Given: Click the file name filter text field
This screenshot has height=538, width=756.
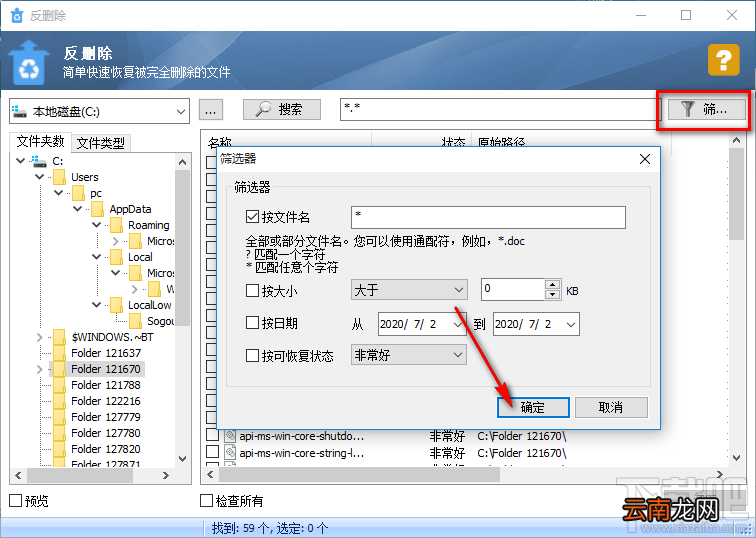Looking at the screenshot, I should 488,217.
